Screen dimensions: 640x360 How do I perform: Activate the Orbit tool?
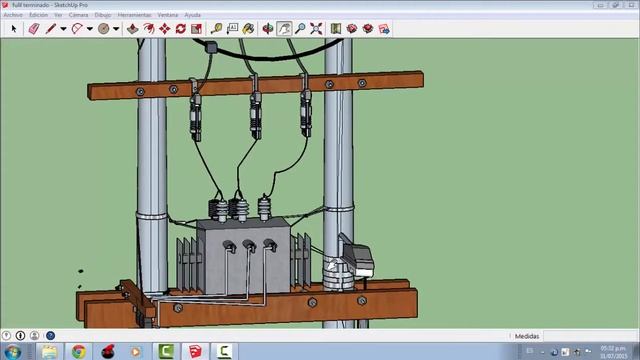pyautogui.click(x=268, y=29)
